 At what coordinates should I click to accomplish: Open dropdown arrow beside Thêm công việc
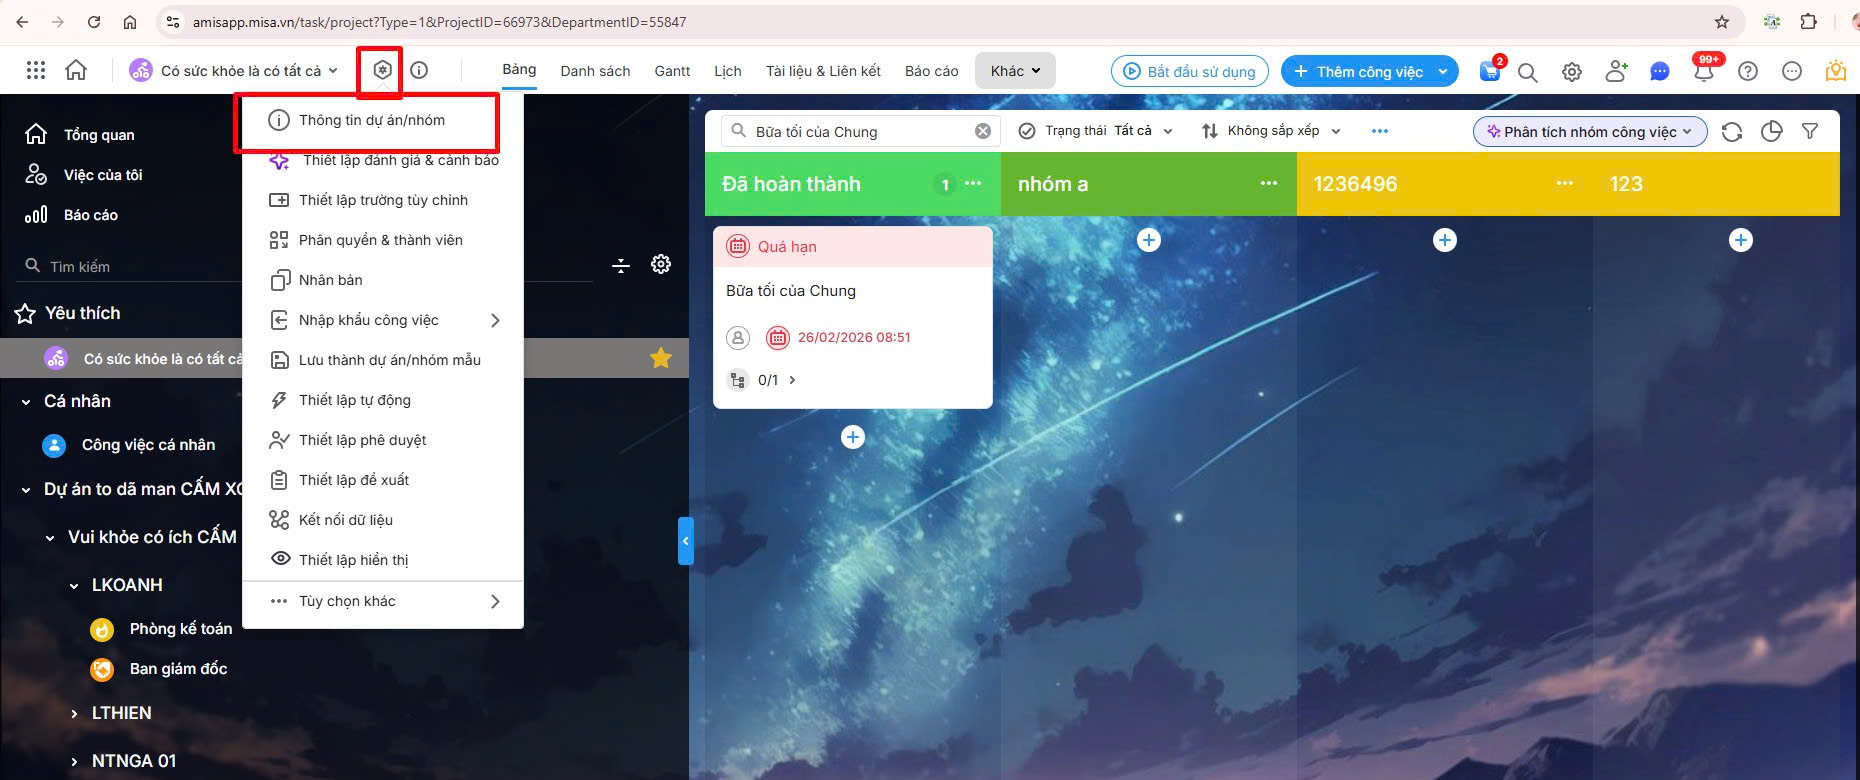[x=1443, y=71]
